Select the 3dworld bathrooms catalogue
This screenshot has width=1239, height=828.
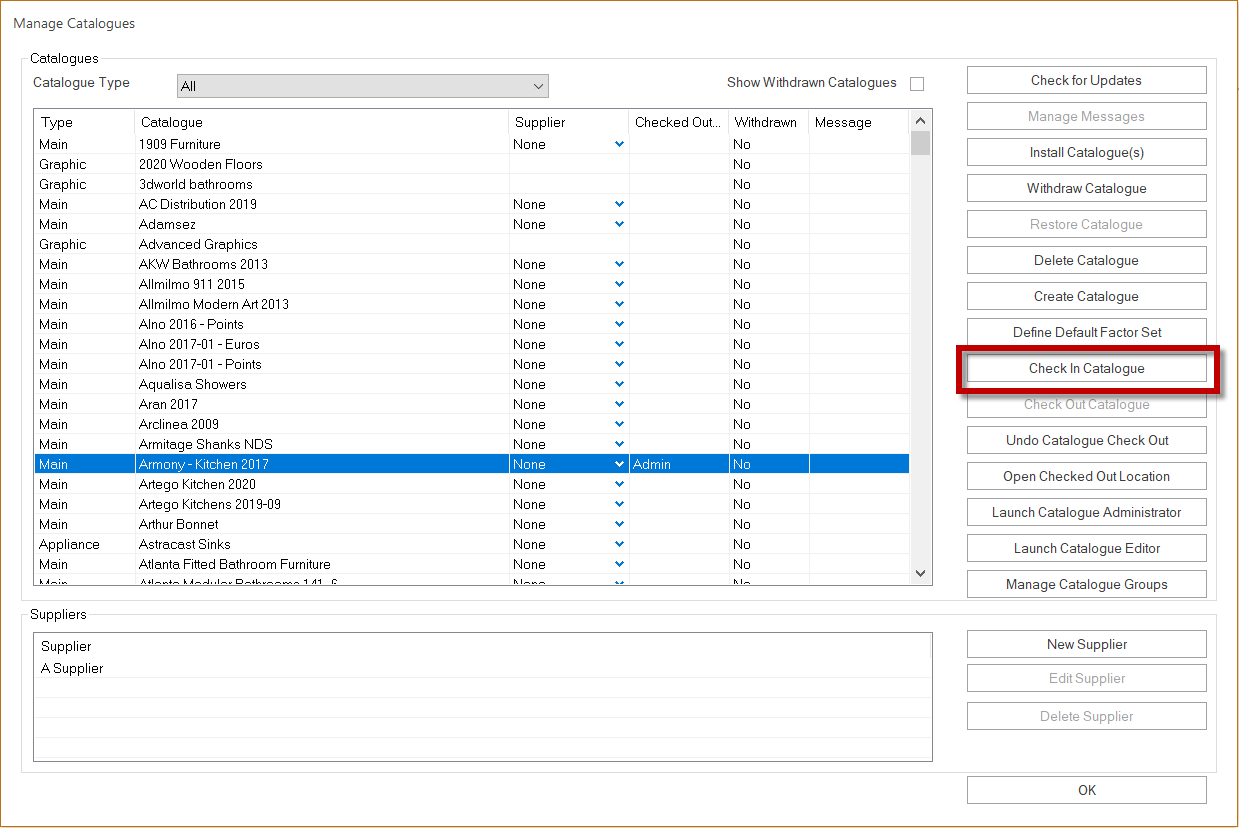click(x=472, y=184)
